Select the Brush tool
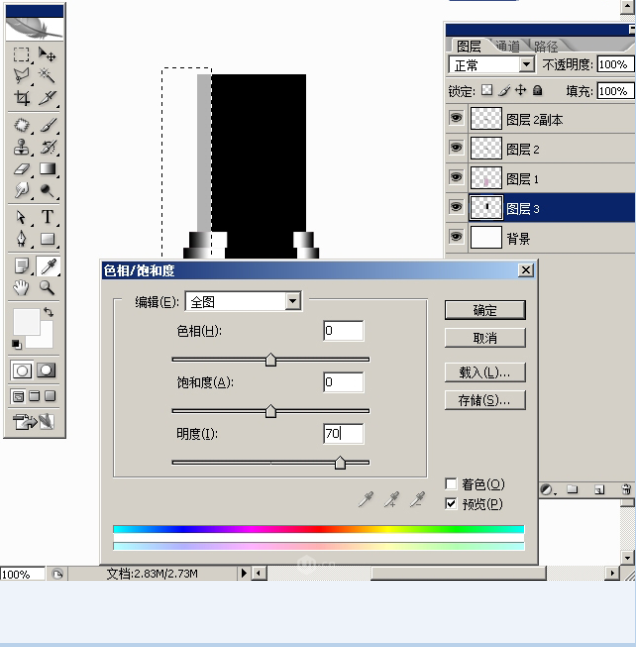Image resolution: width=636 pixels, height=647 pixels. tap(47, 125)
